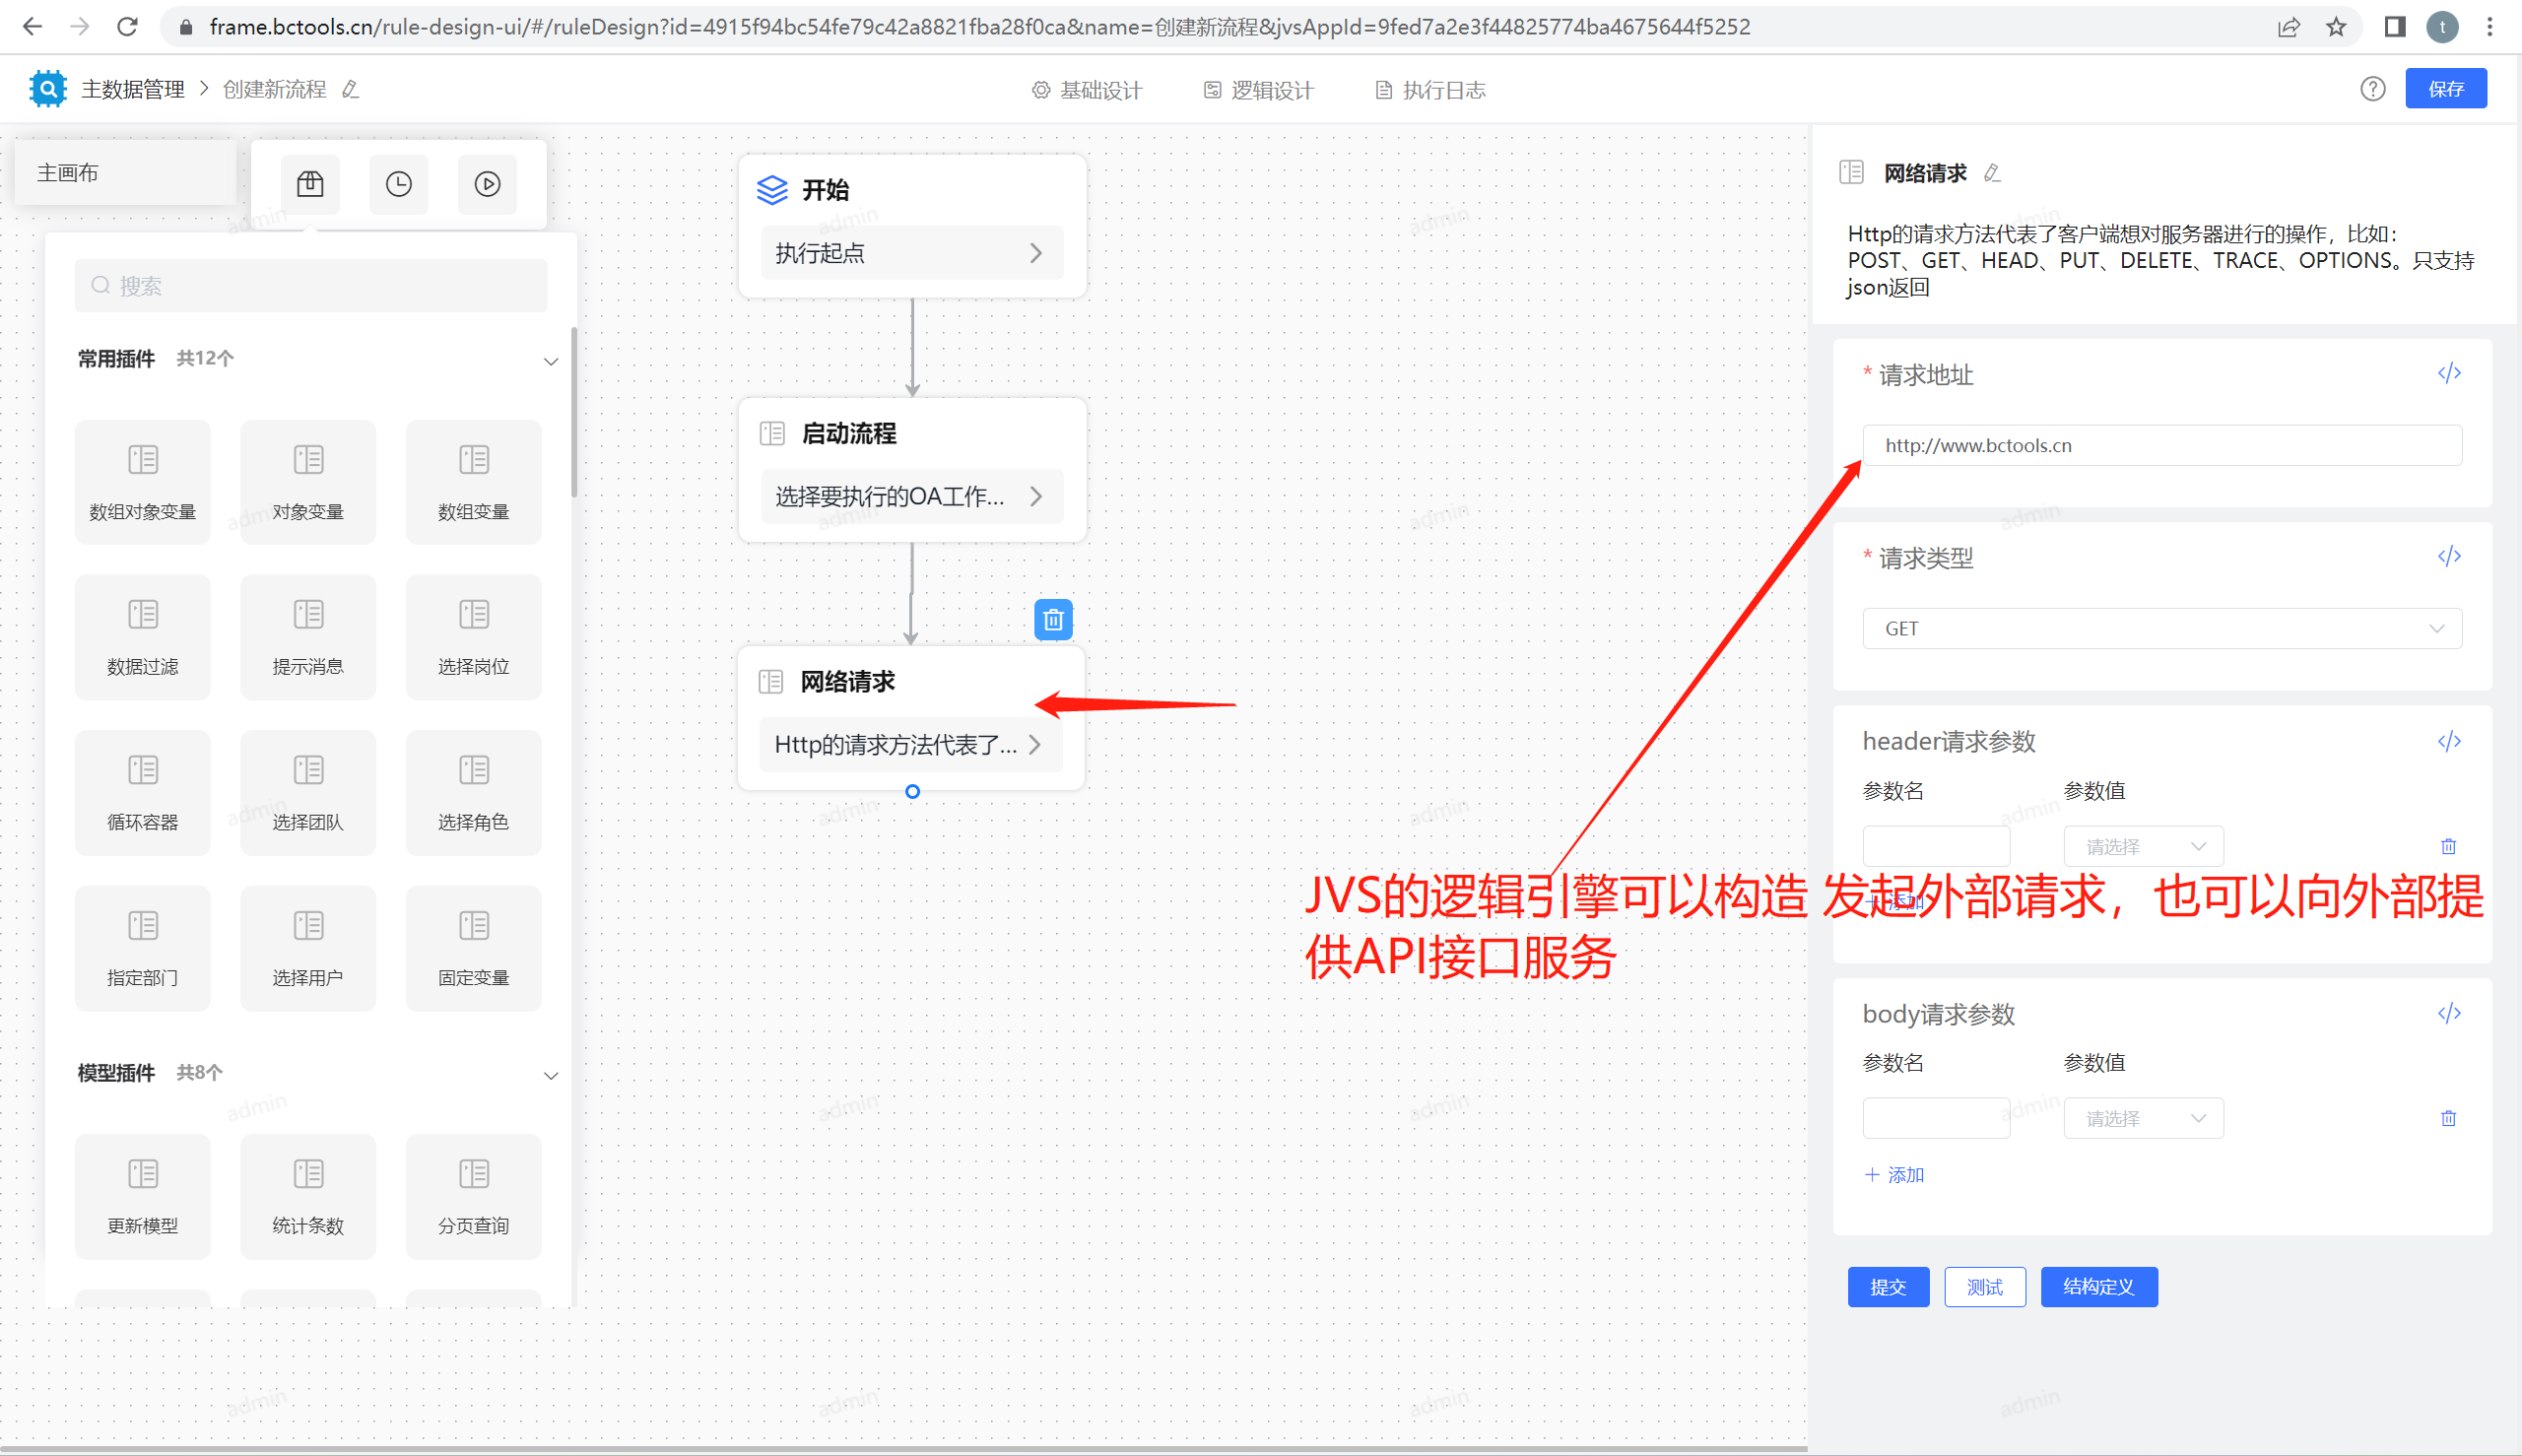Select the 选择团队 plugin

tap(308, 794)
